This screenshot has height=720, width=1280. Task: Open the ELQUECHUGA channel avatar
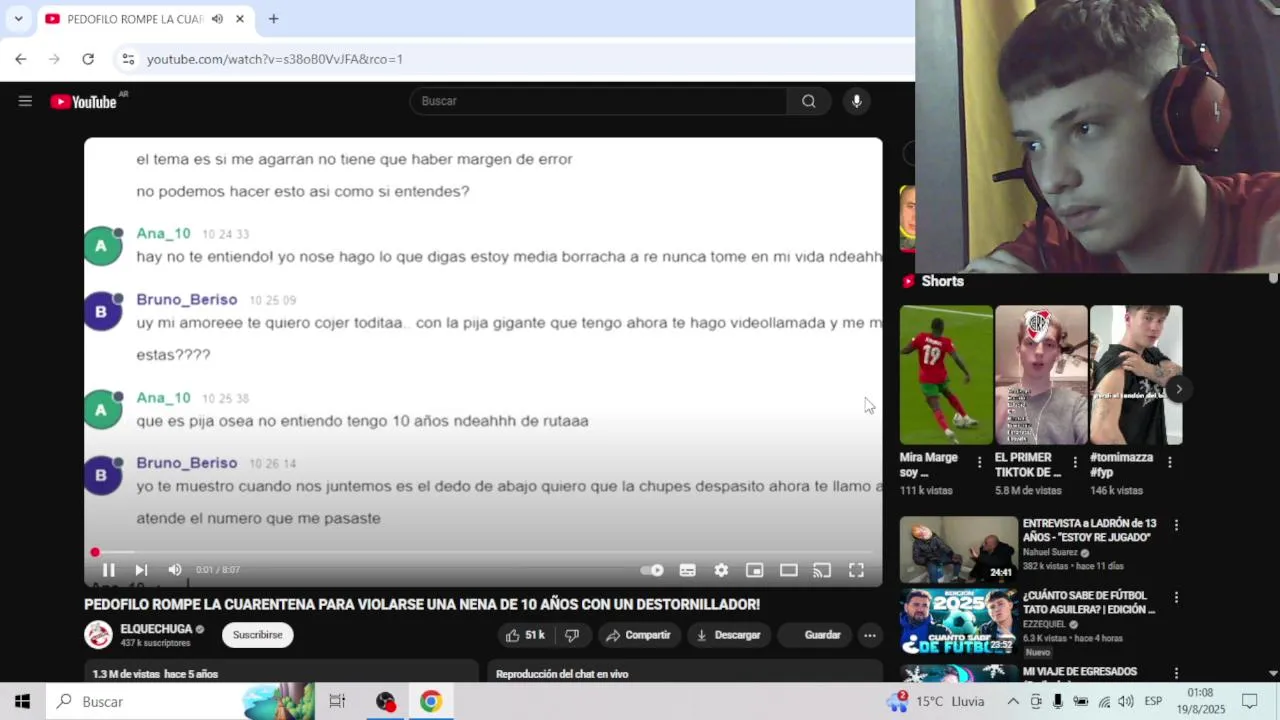[x=98, y=635]
